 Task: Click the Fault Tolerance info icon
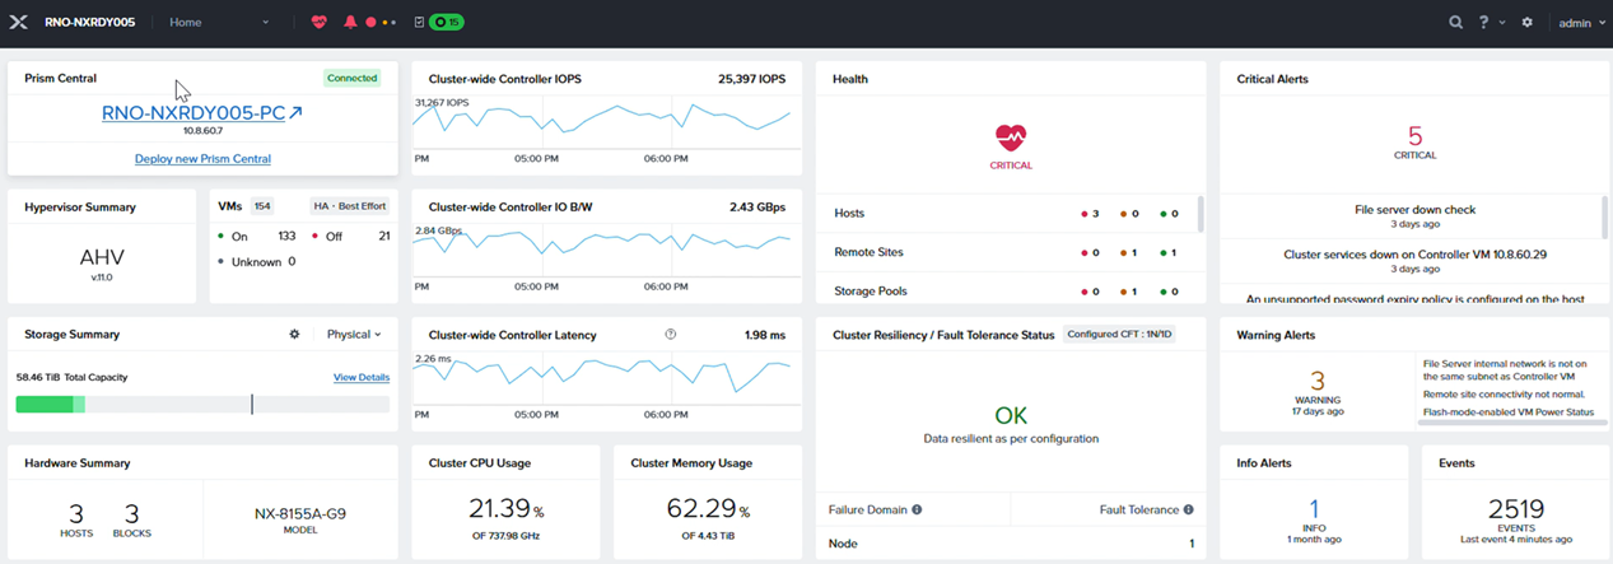[1189, 509]
